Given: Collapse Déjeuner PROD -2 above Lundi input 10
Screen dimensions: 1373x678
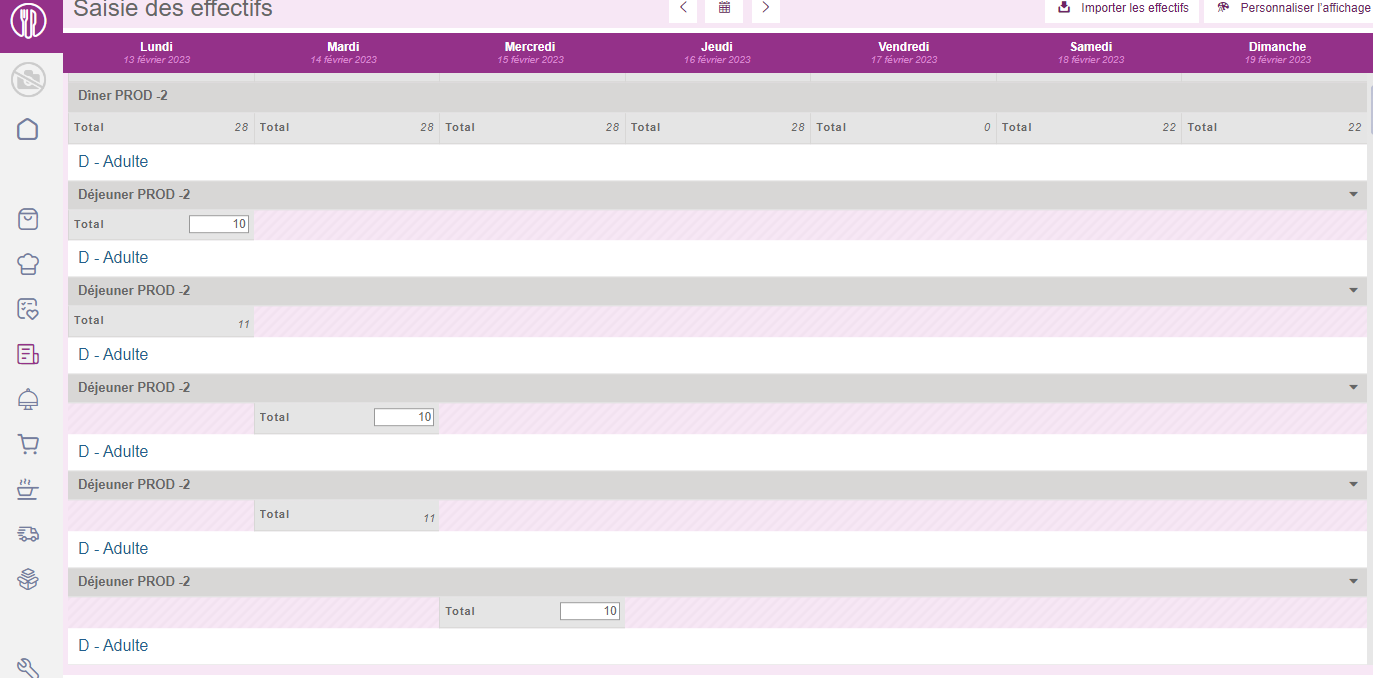Looking at the screenshot, I should [1354, 194].
